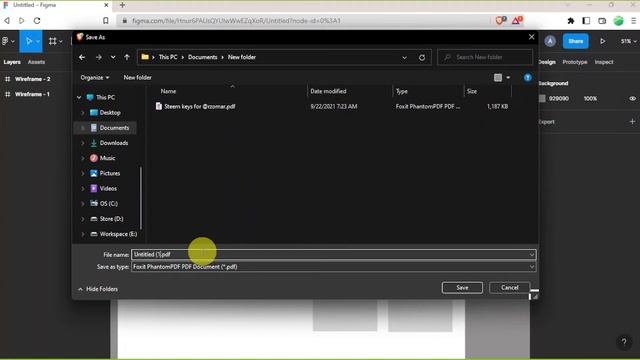Open recent locations dropdown arrow
The image size is (640, 360).
113,57
